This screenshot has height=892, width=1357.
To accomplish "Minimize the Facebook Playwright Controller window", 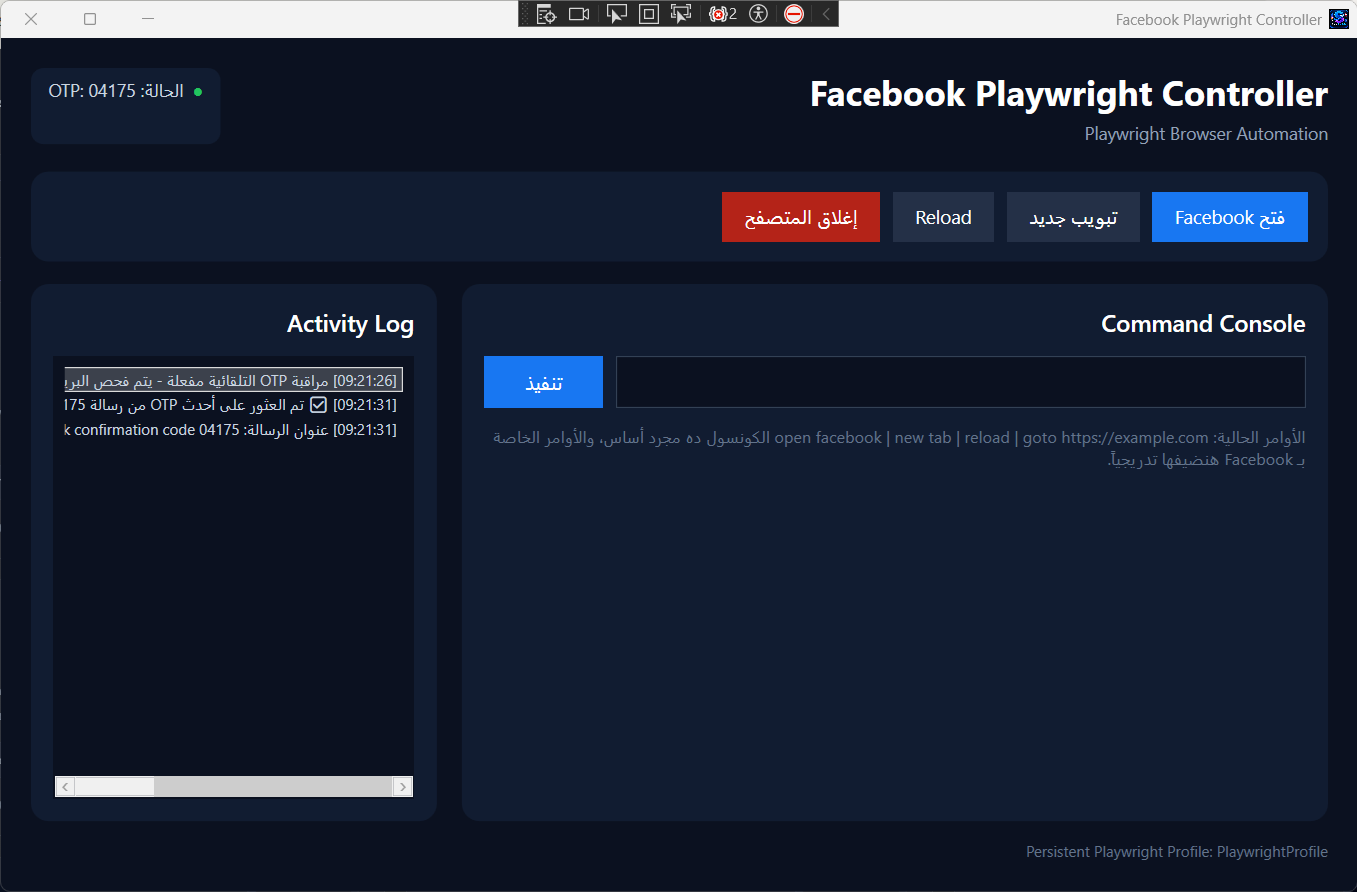I will (x=148, y=19).
